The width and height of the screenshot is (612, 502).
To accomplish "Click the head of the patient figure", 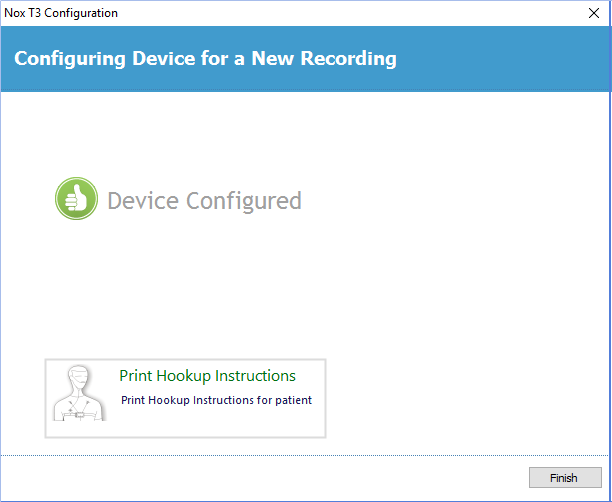I will pos(77,379).
